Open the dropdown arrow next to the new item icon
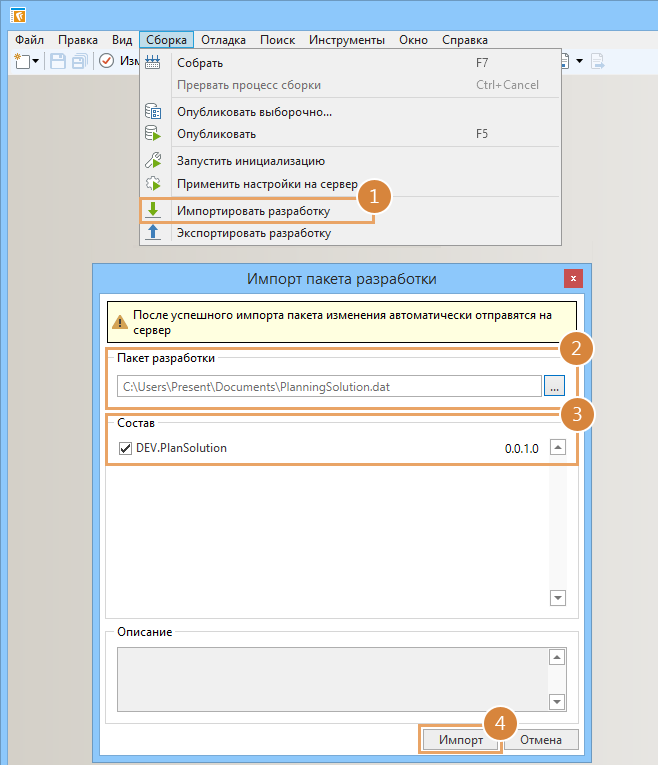 [x=36, y=62]
